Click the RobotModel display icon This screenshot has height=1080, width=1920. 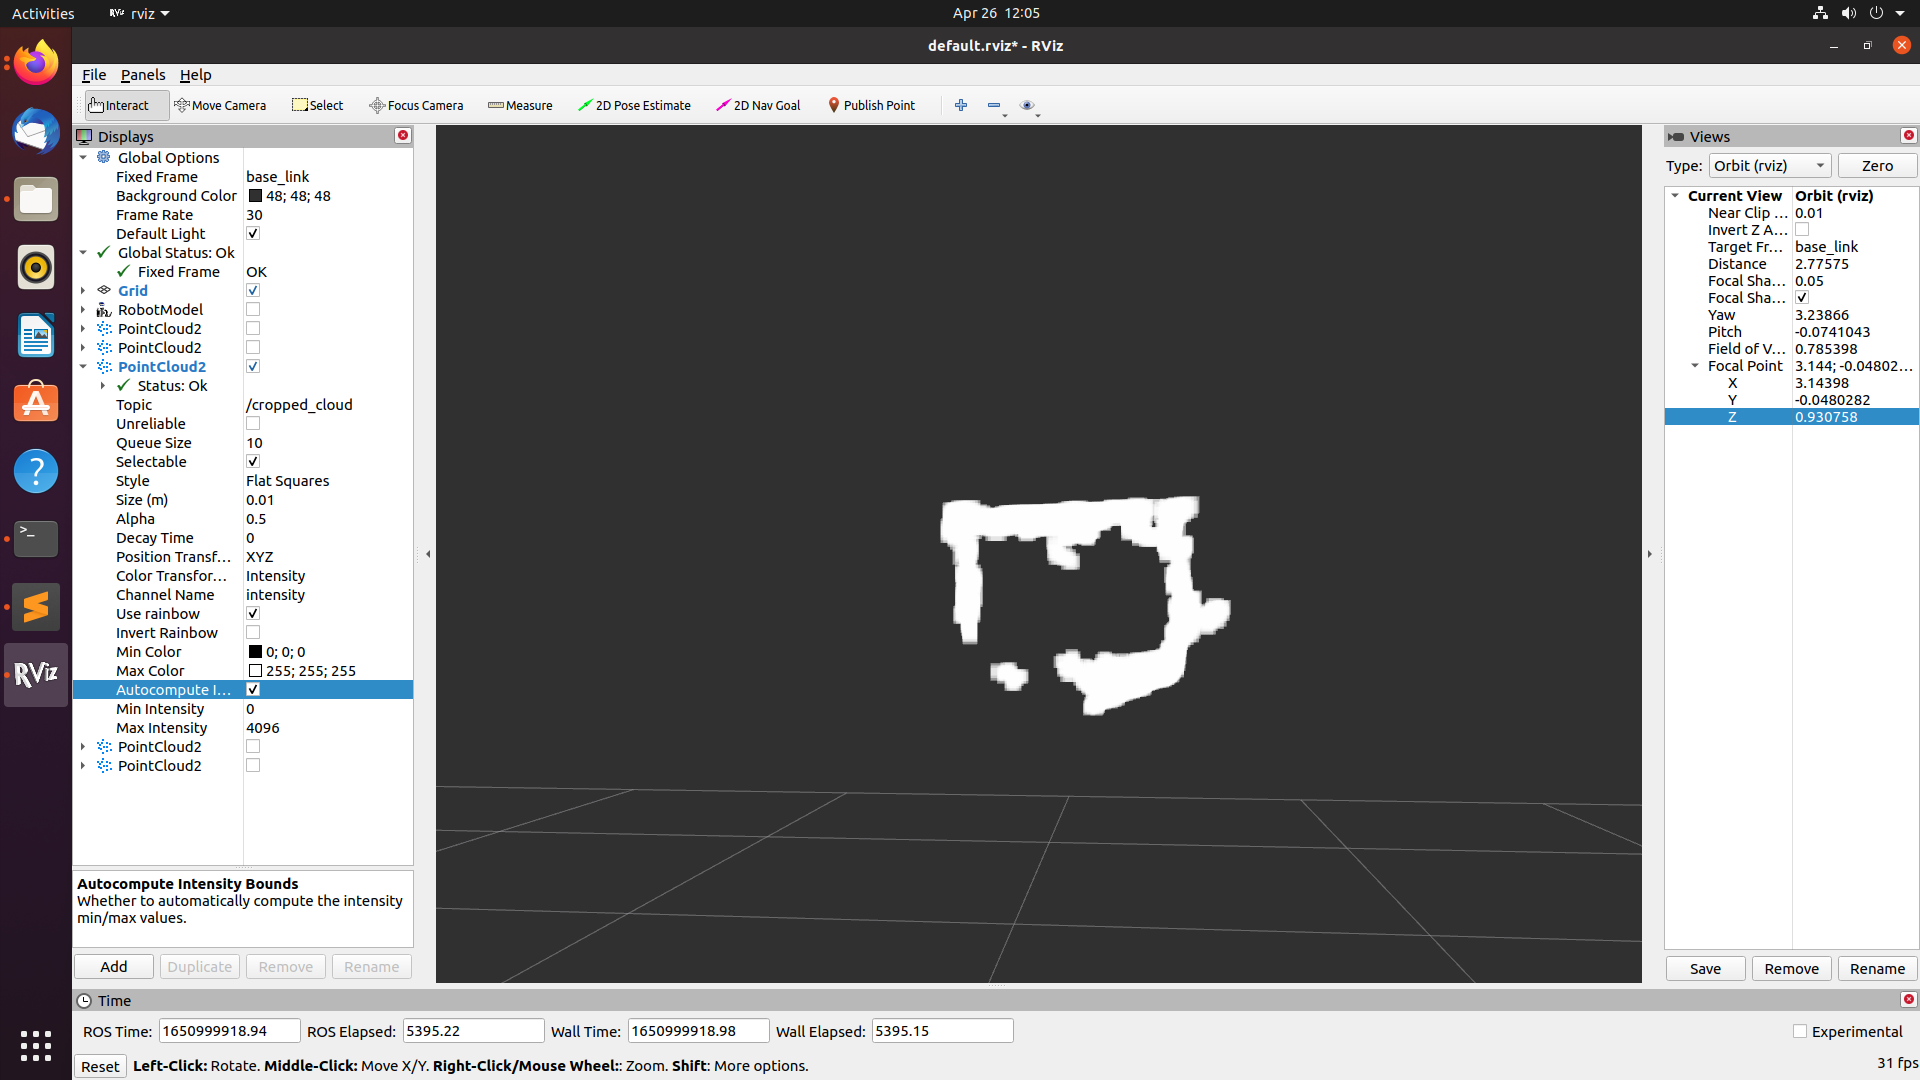point(104,310)
